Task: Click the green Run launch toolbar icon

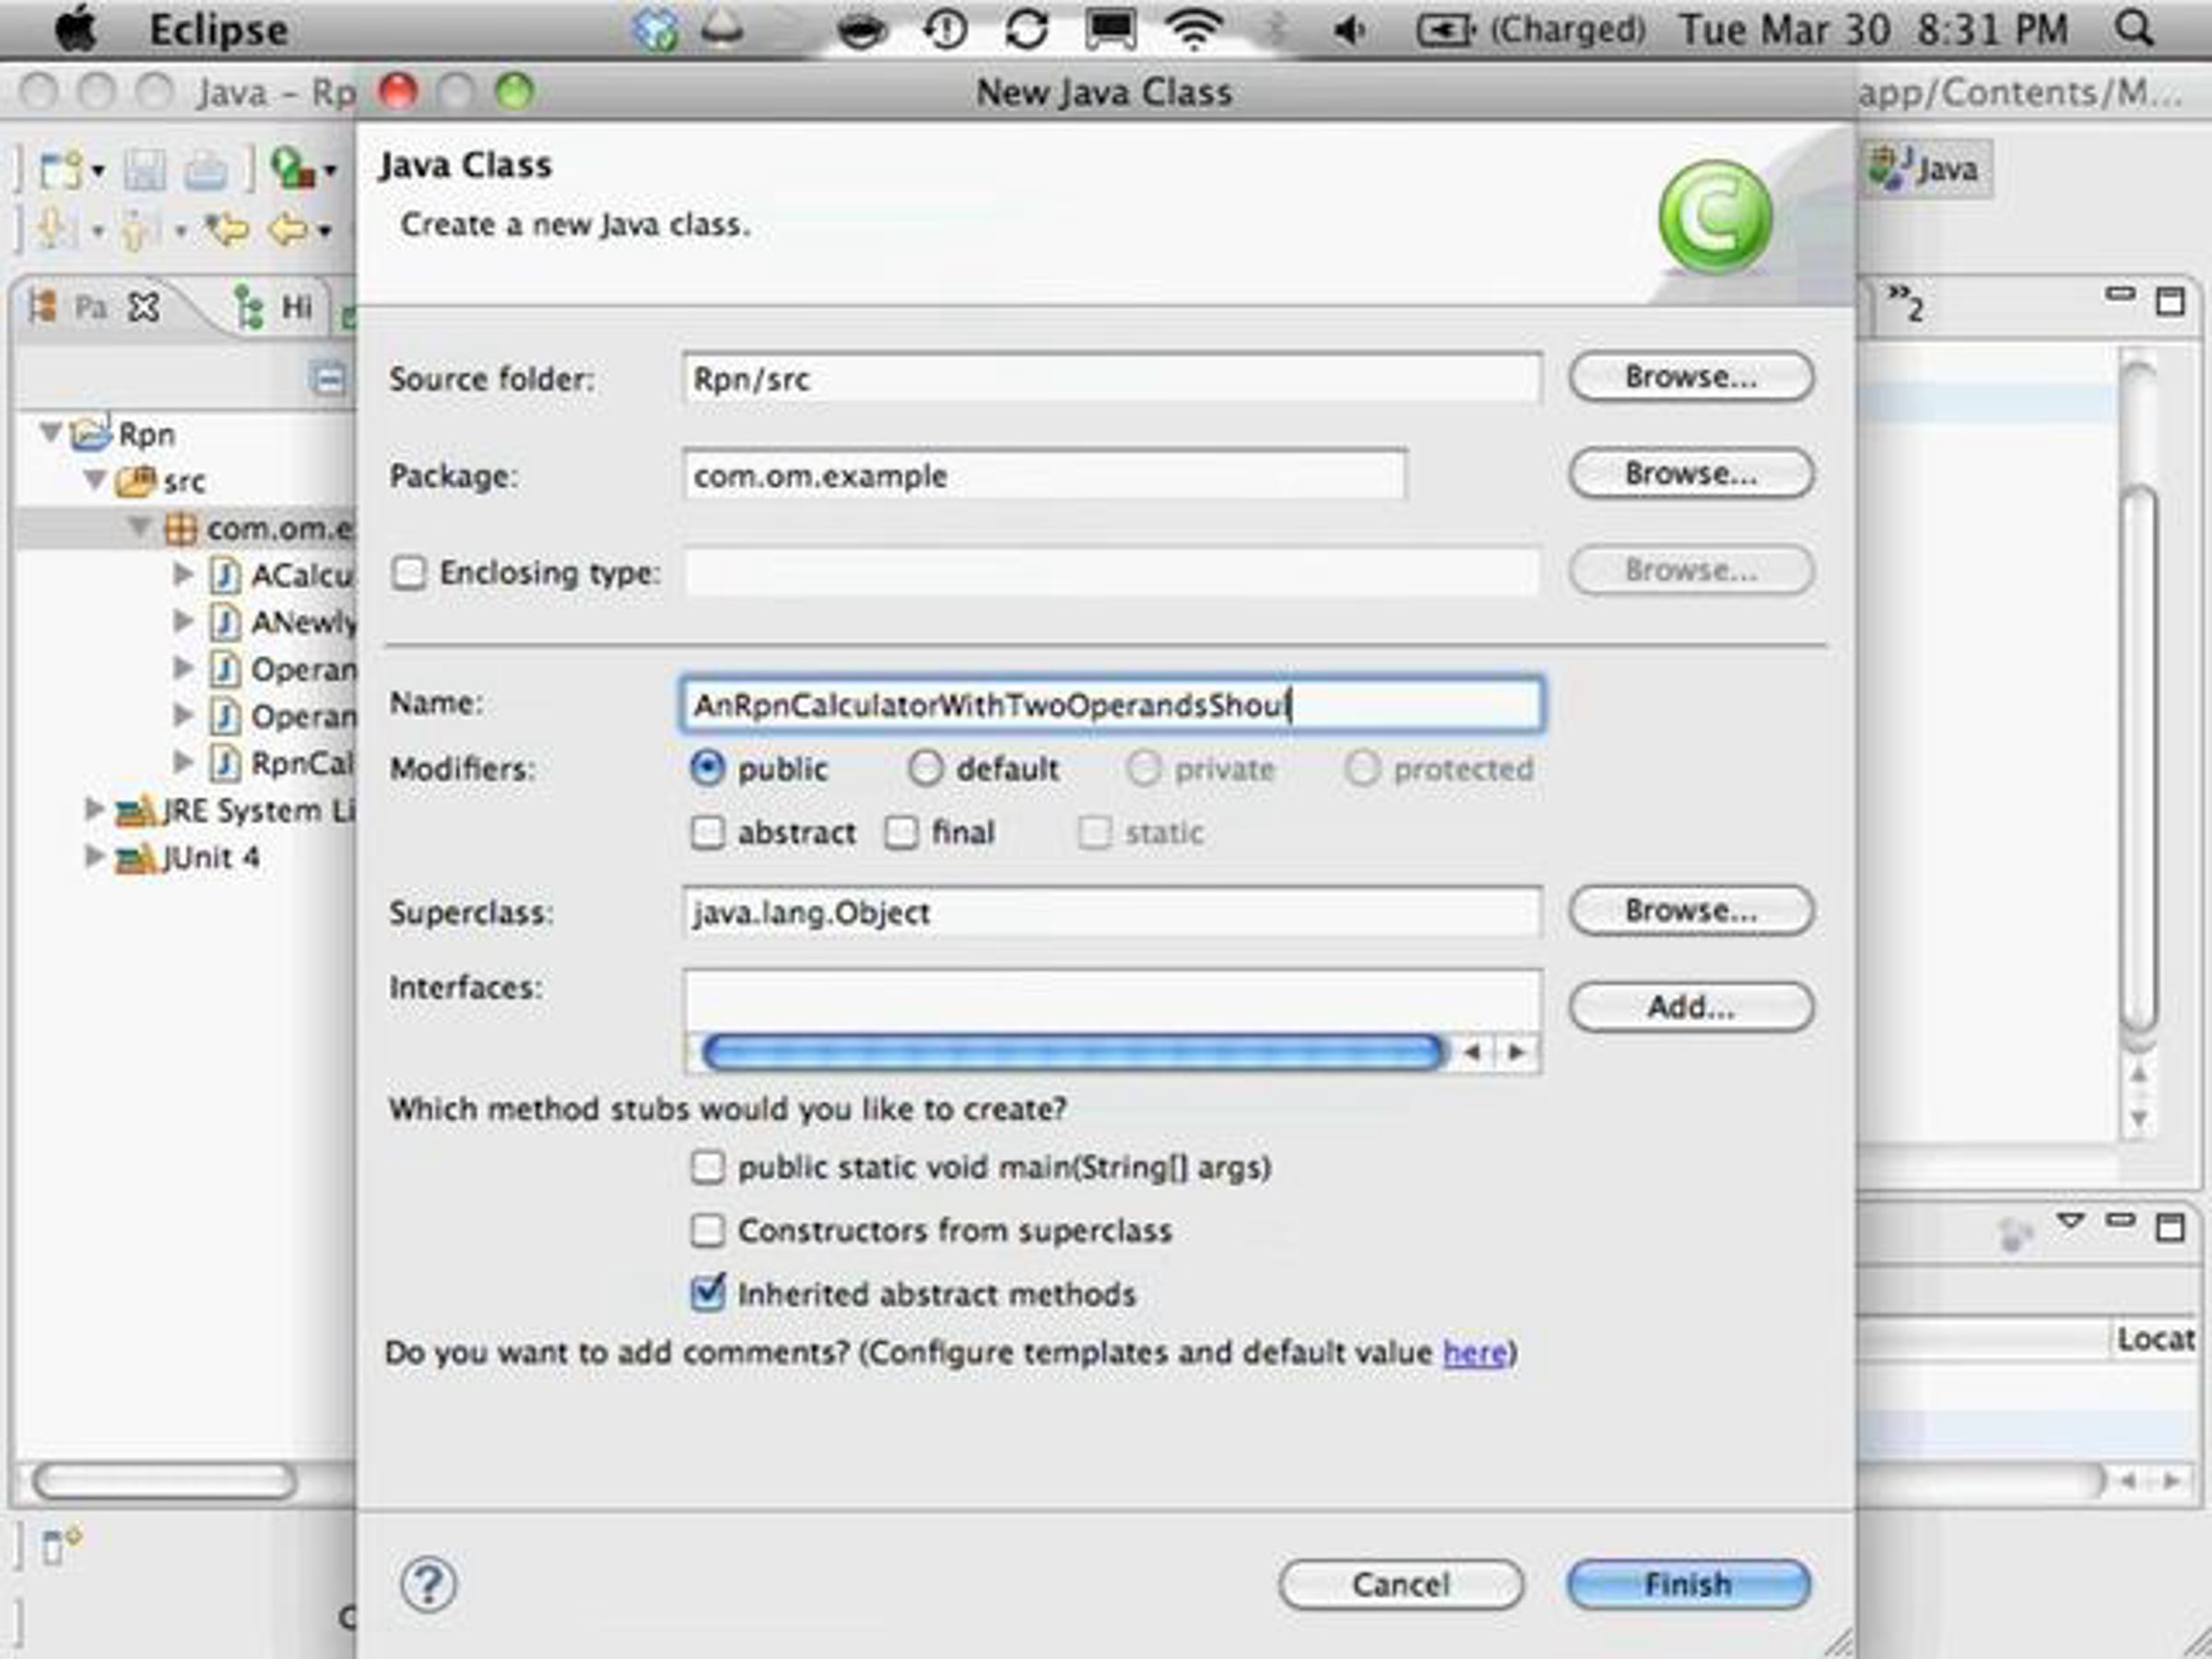Action: click(x=292, y=169)
